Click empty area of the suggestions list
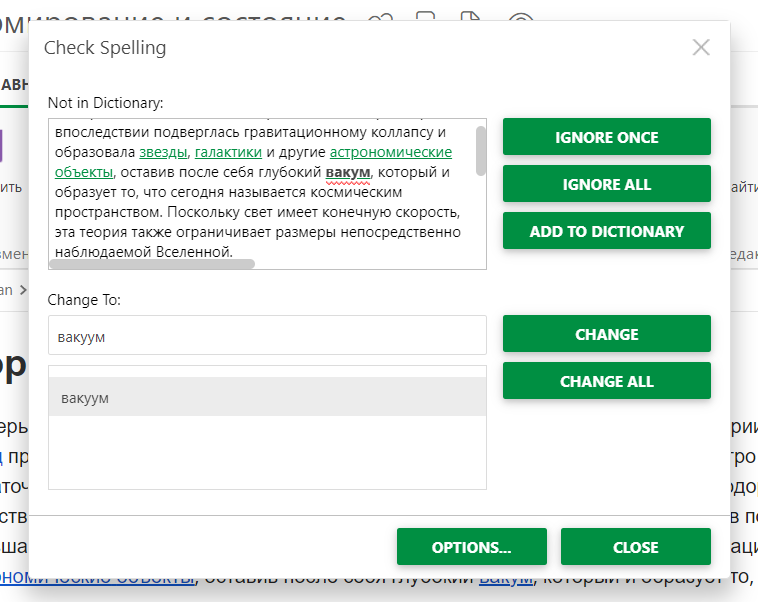Viewport: 758px width, 602px height. 267,455
